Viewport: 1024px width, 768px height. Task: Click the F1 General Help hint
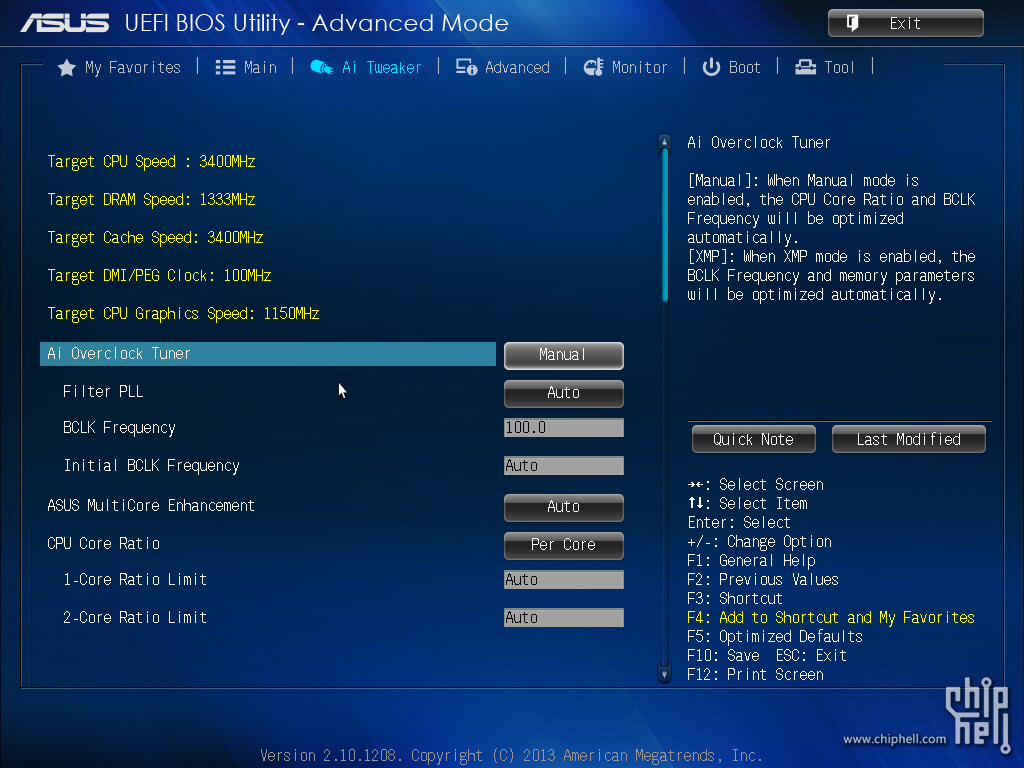(x=751, y=561)
